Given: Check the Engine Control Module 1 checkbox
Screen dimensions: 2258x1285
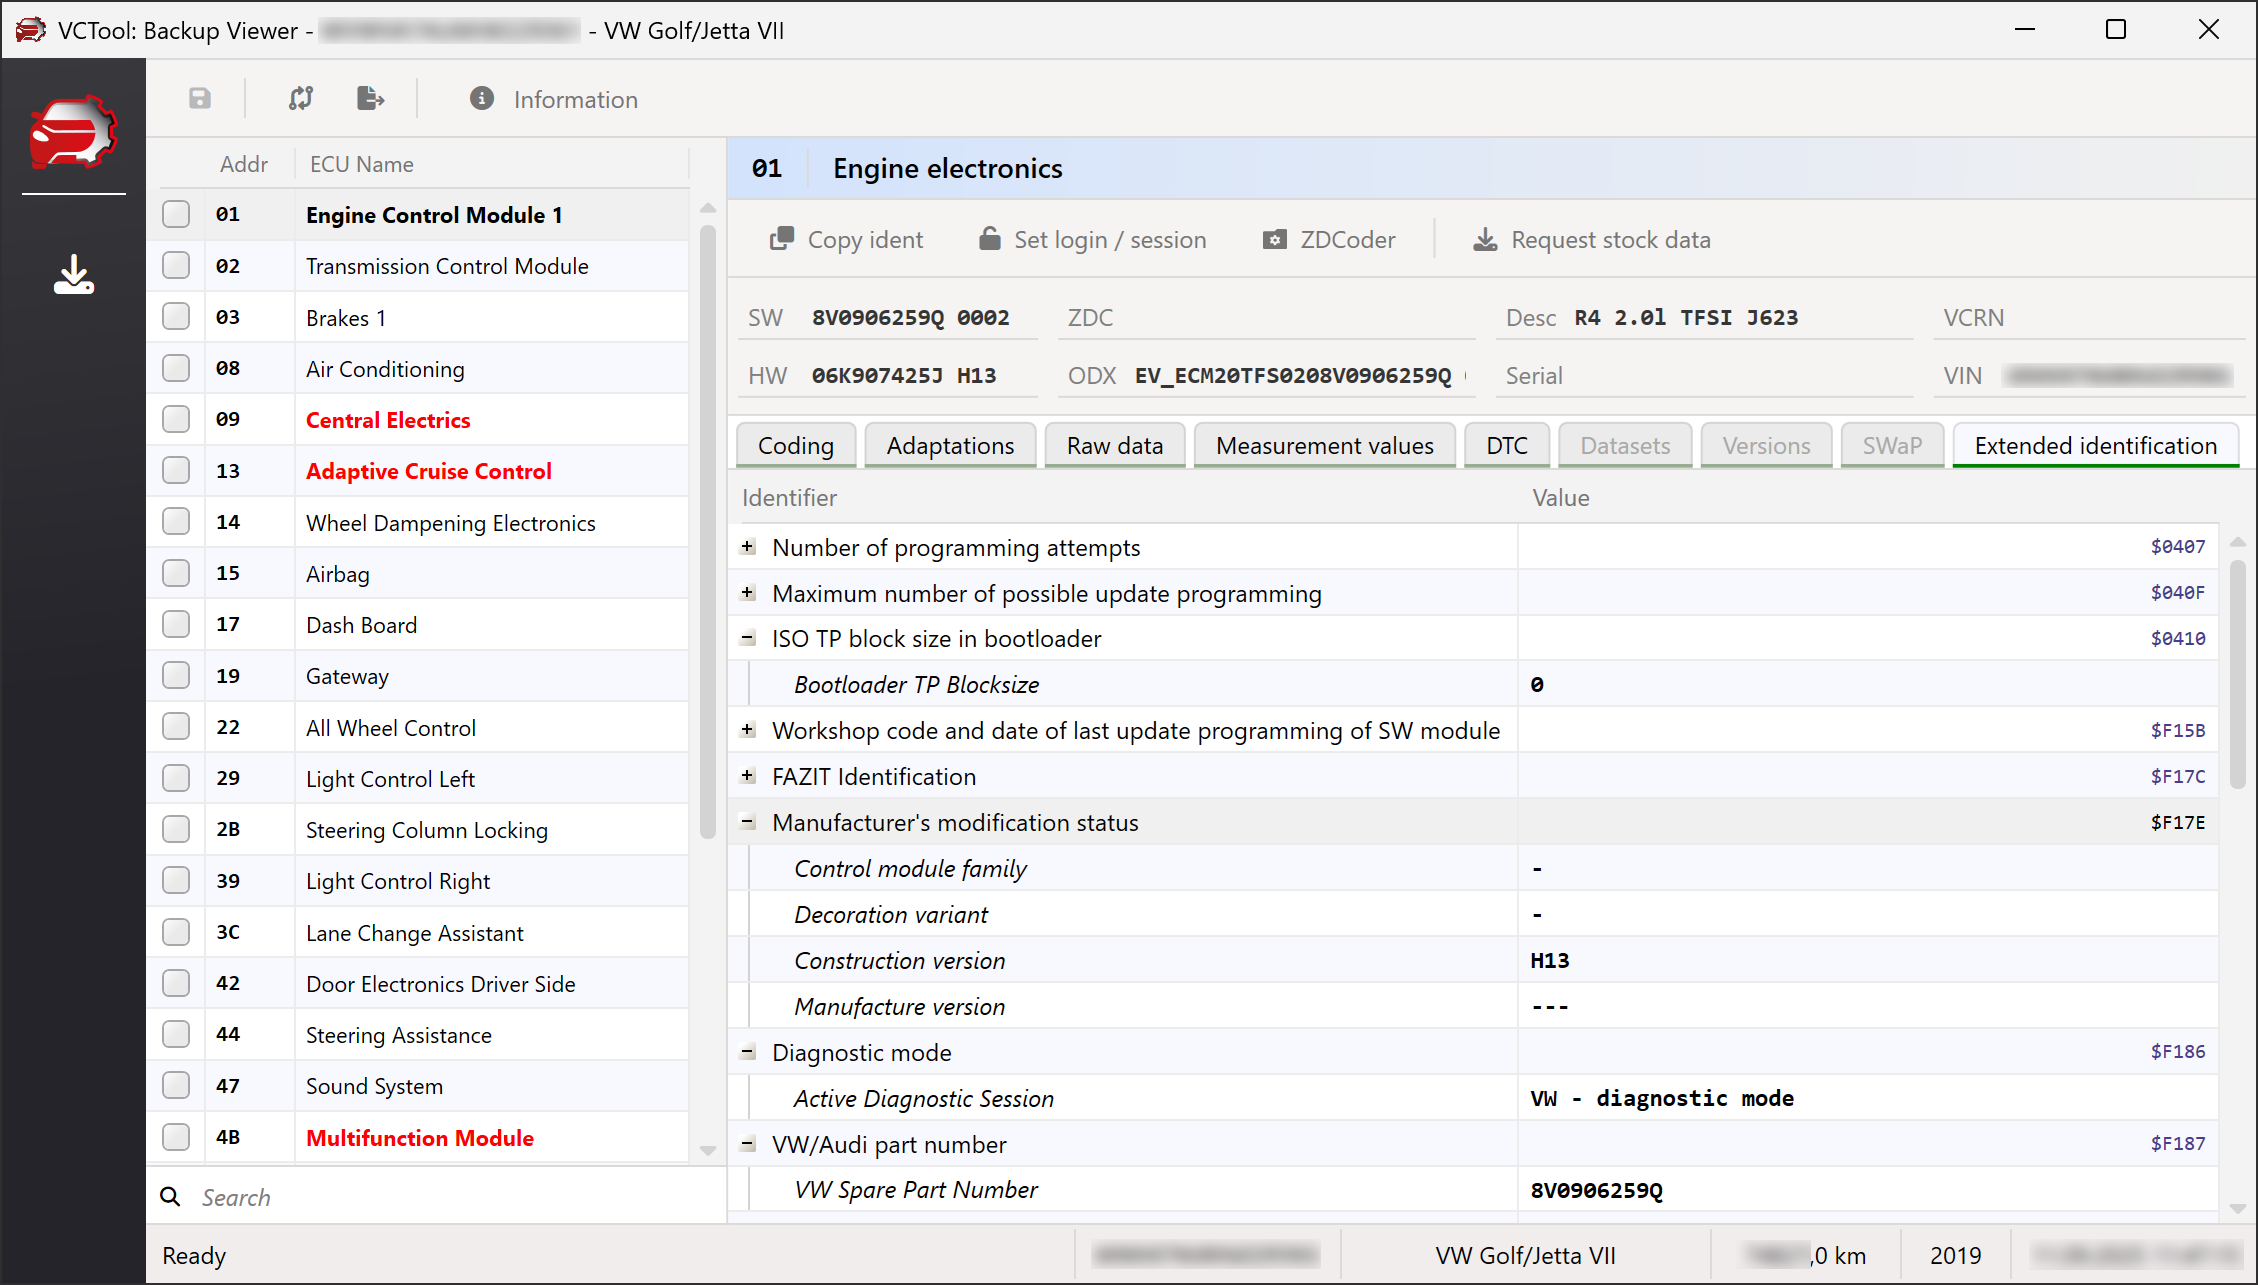Looking at the screenshot, I should click(x=176, y=214).
